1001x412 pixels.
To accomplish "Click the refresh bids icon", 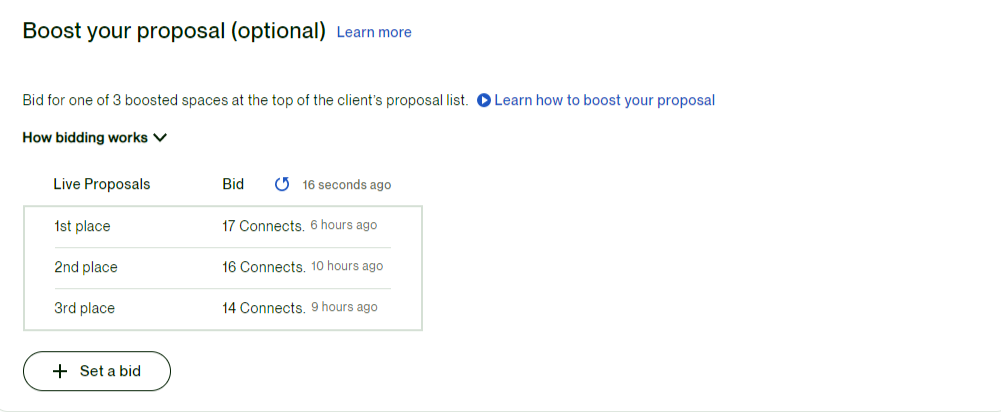I will pos(282,184).
